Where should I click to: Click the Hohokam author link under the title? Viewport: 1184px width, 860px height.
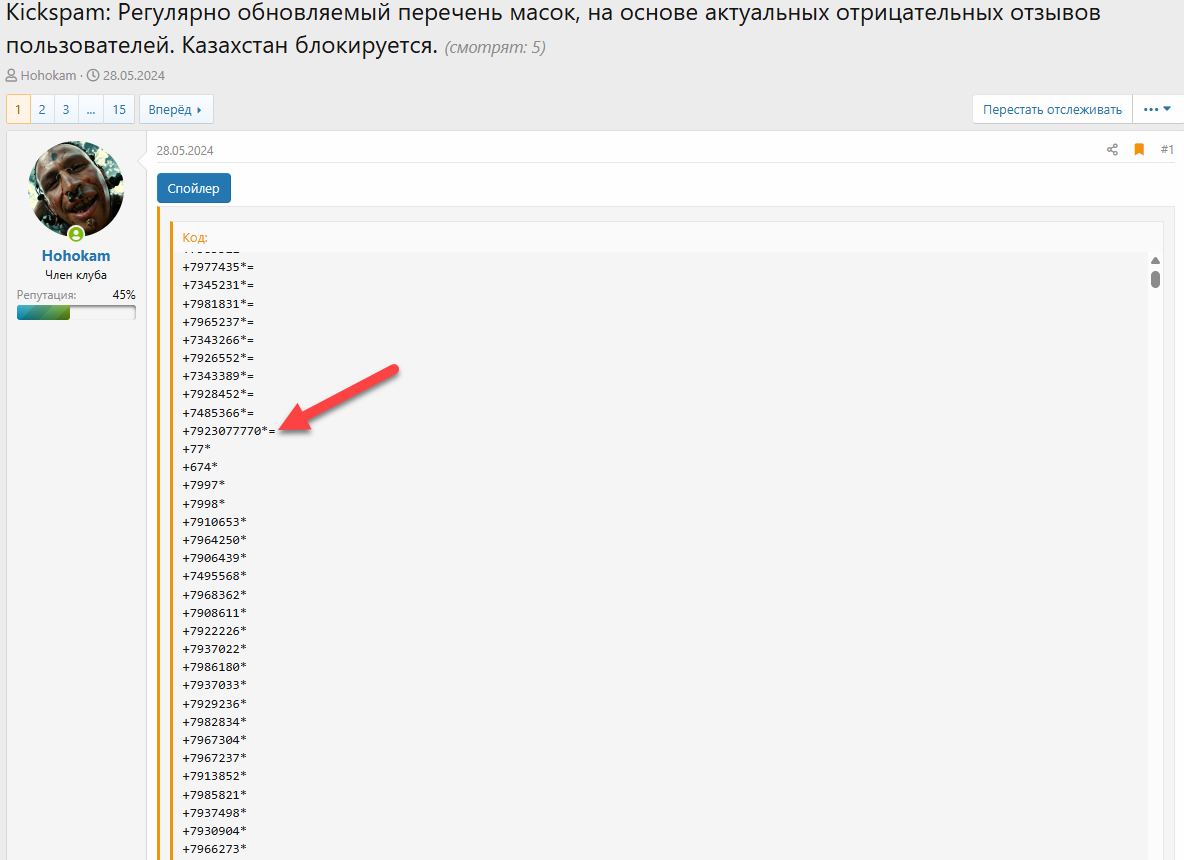click(x=48, y=76)
